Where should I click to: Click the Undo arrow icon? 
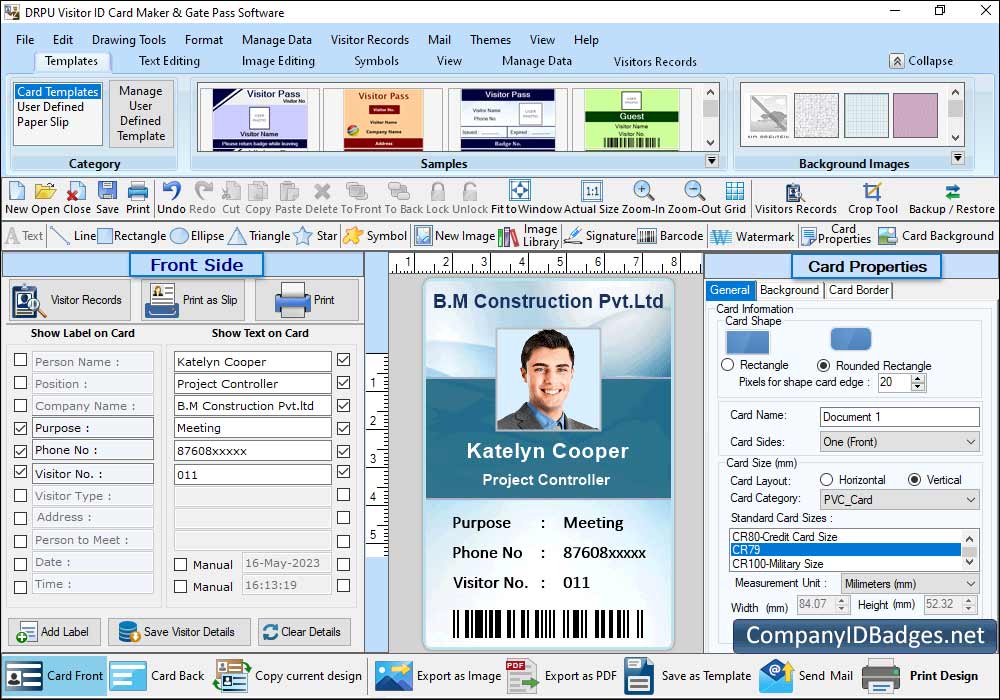pos(171,191)
